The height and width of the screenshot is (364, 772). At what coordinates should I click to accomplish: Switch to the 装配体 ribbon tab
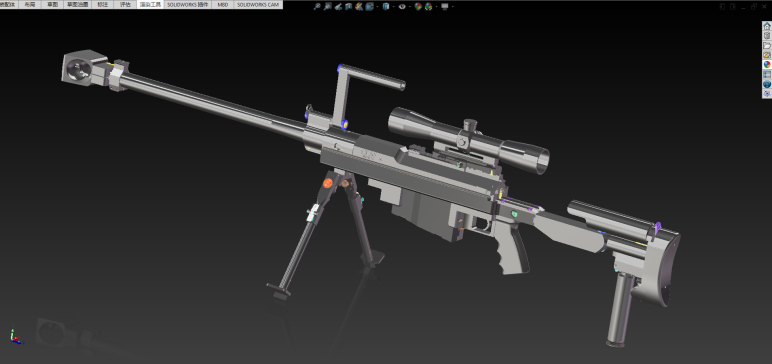point(8,4)
